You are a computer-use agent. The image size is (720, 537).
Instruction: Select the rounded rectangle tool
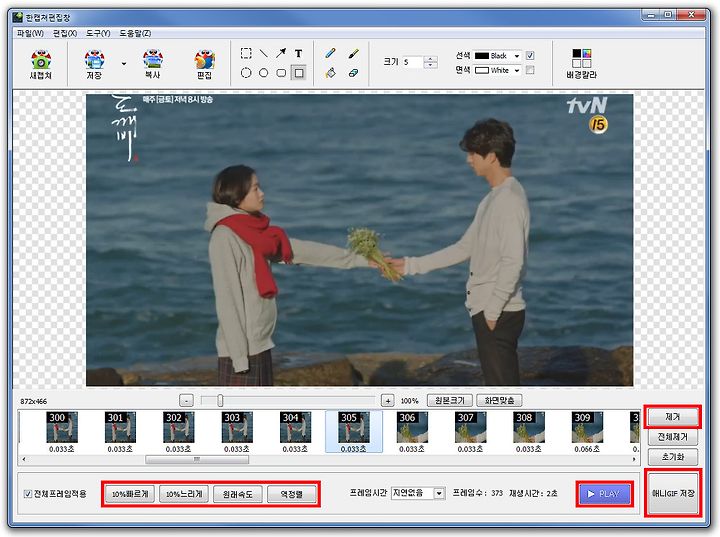coord(281,73)
